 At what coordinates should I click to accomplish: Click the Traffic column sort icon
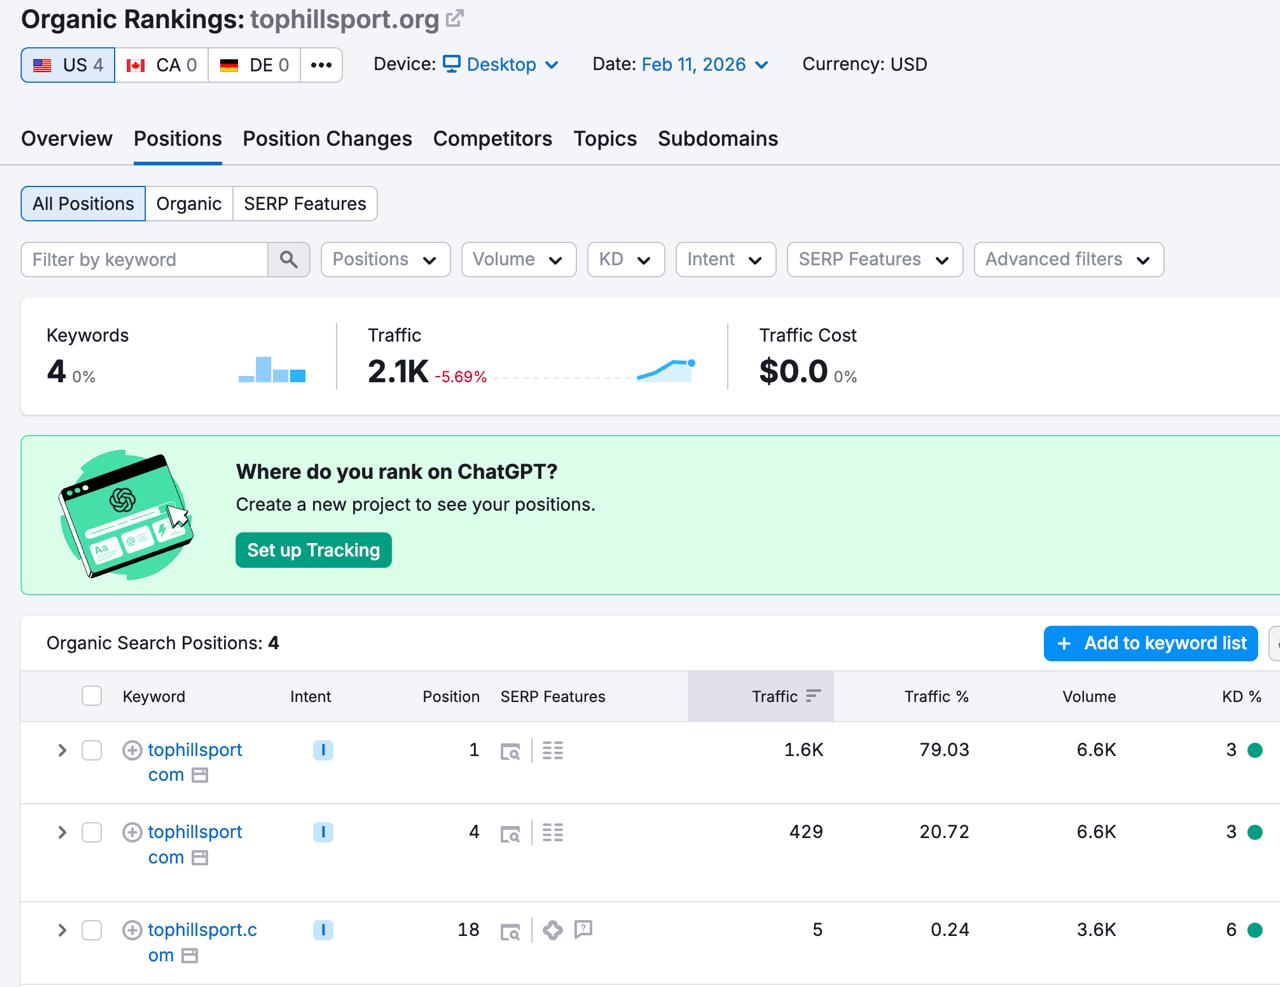point(813,696)
